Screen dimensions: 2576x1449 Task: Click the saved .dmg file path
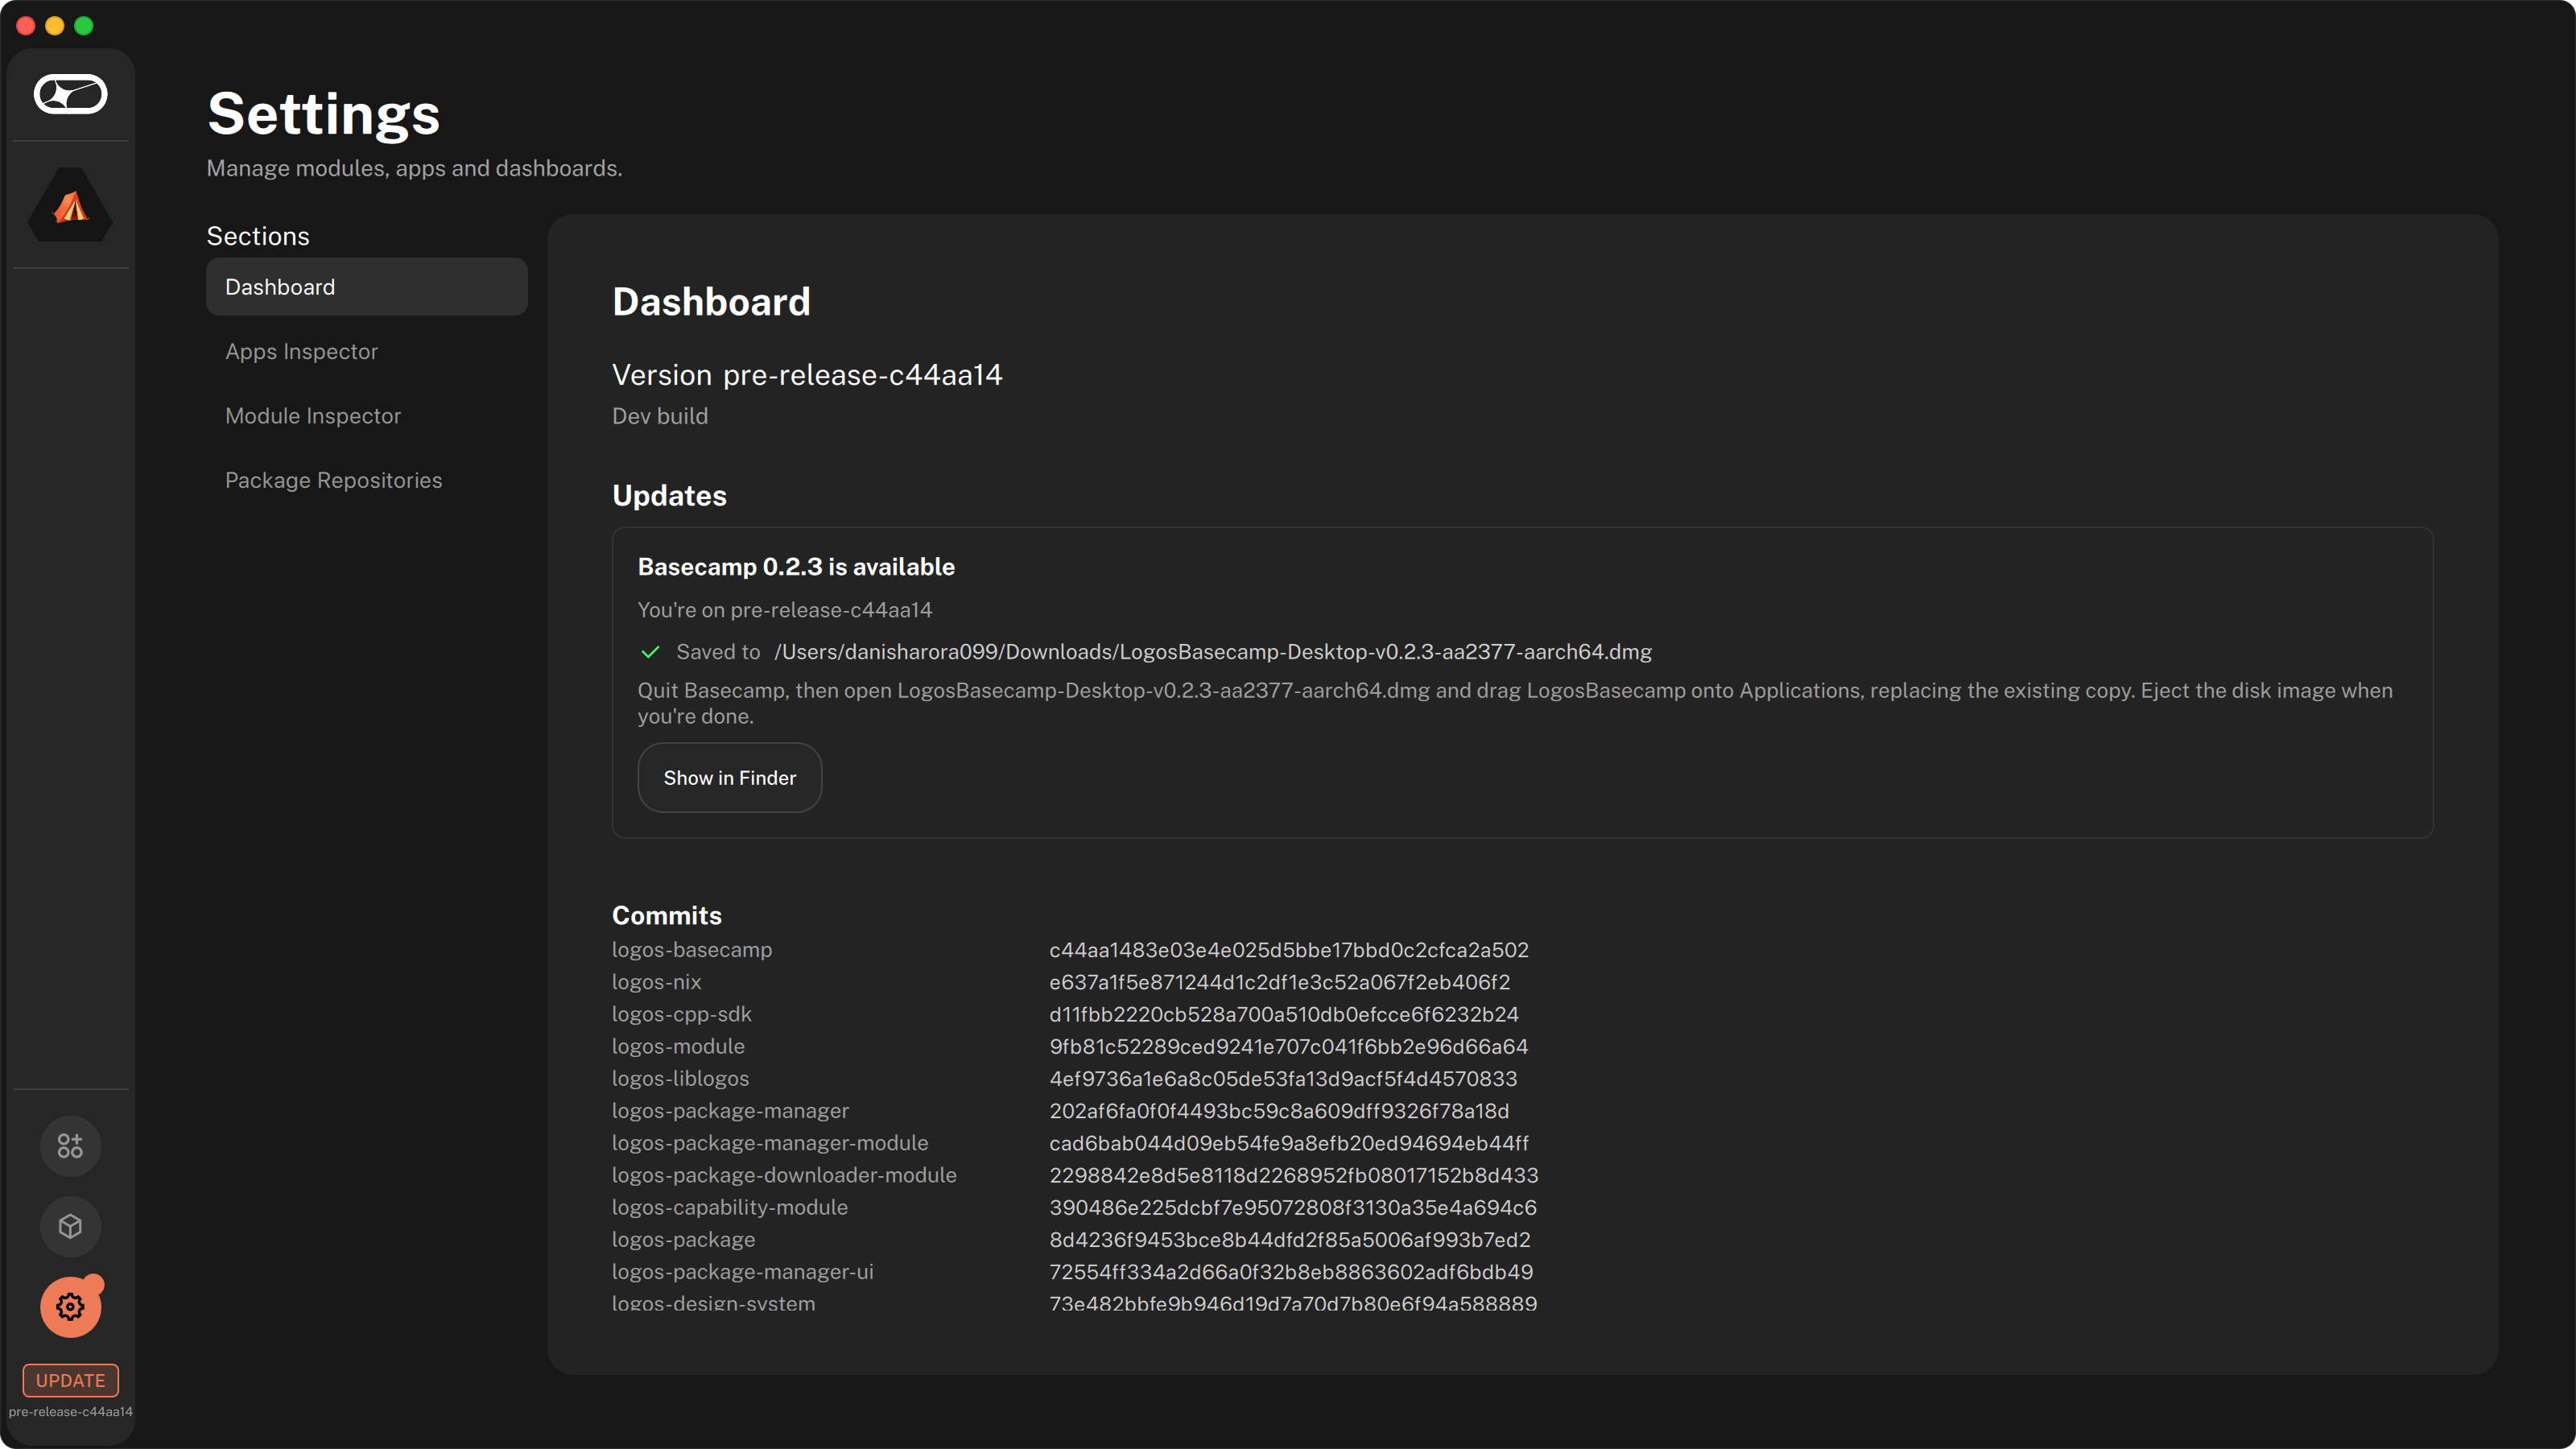[1213, 652]
